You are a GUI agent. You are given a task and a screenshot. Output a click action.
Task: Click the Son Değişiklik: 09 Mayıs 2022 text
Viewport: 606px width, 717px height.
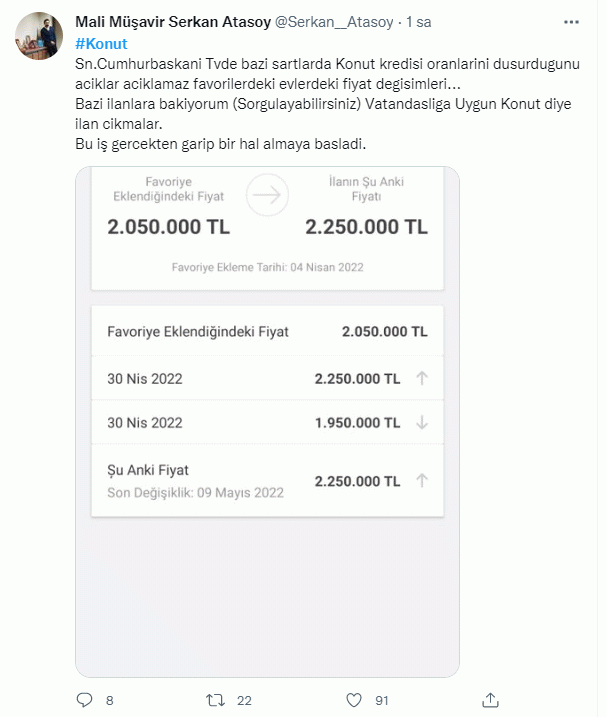195,493
